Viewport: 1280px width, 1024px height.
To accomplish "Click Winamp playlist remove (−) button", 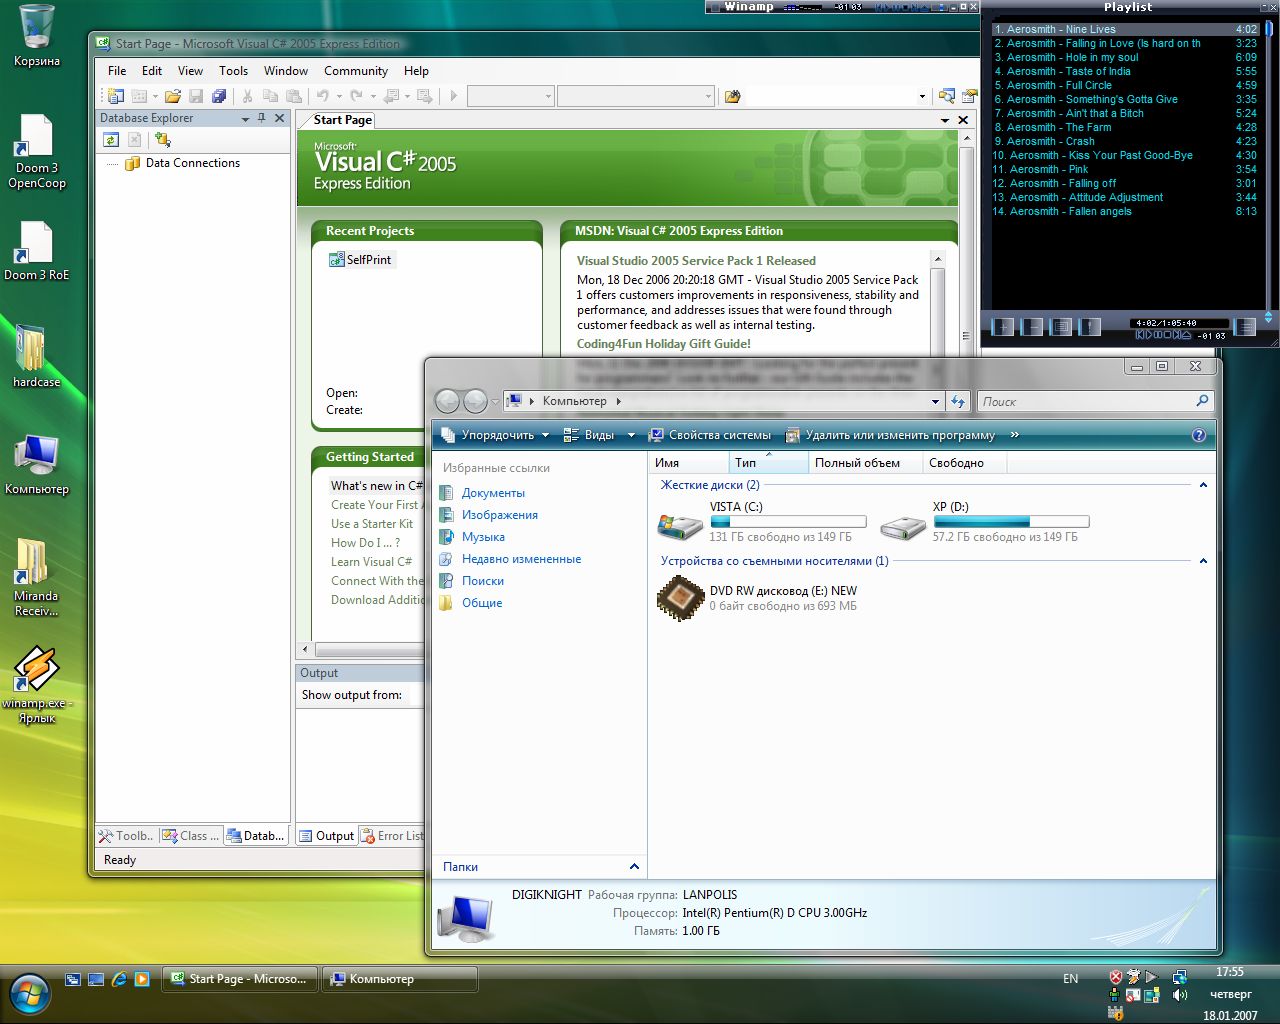I will [1031, 327].
